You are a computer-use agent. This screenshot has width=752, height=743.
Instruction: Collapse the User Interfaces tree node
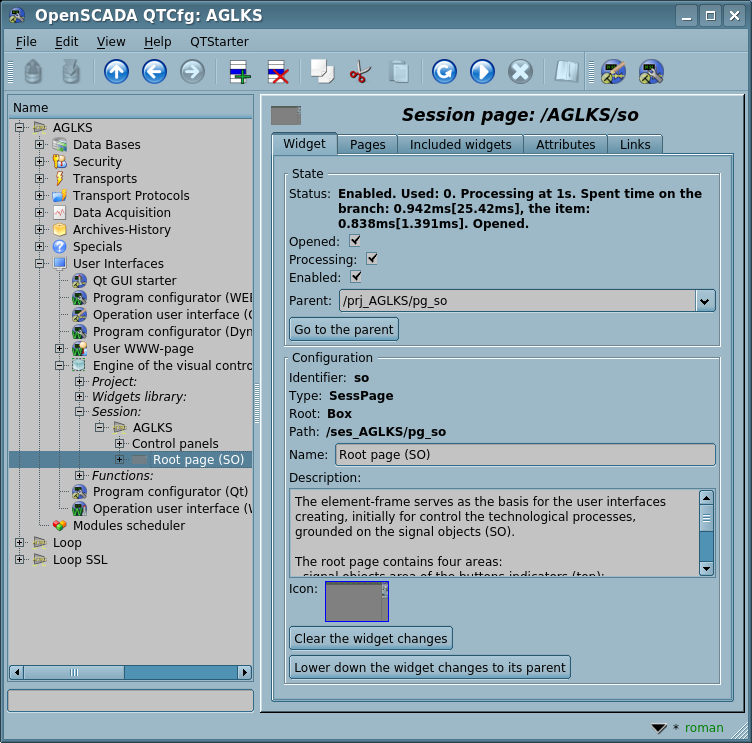pos(40,263)
